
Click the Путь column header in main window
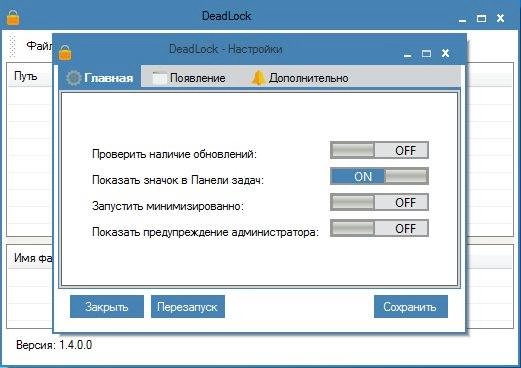26,76
